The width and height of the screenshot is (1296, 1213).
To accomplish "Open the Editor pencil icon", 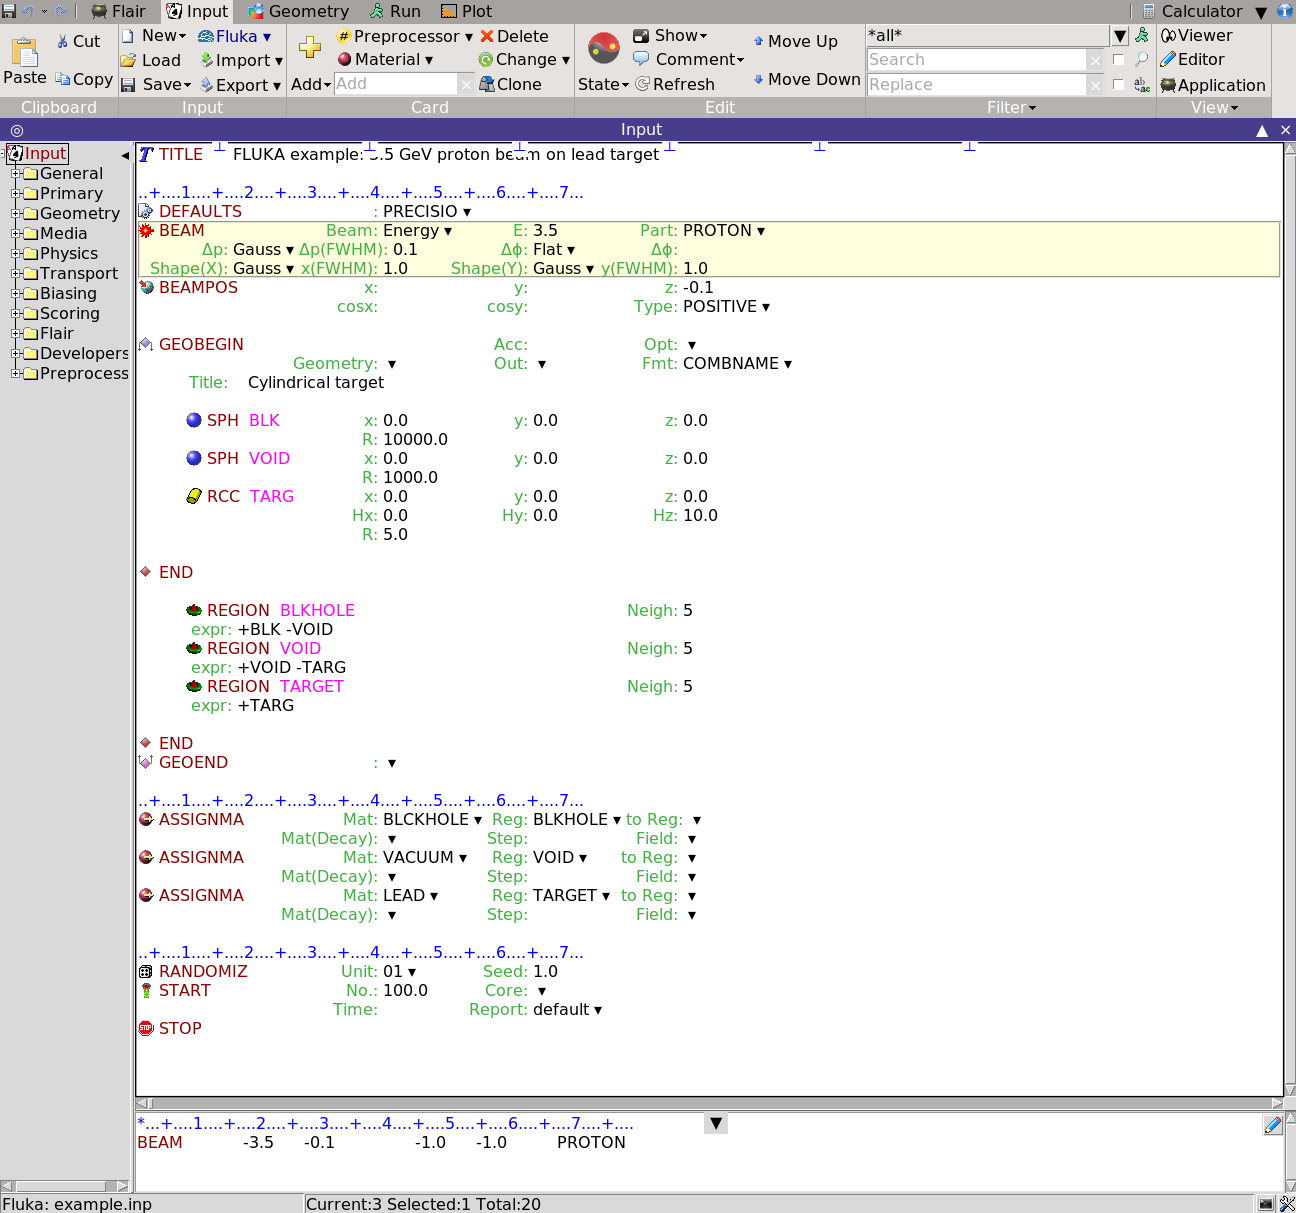I will click(x=1167, y=60).
